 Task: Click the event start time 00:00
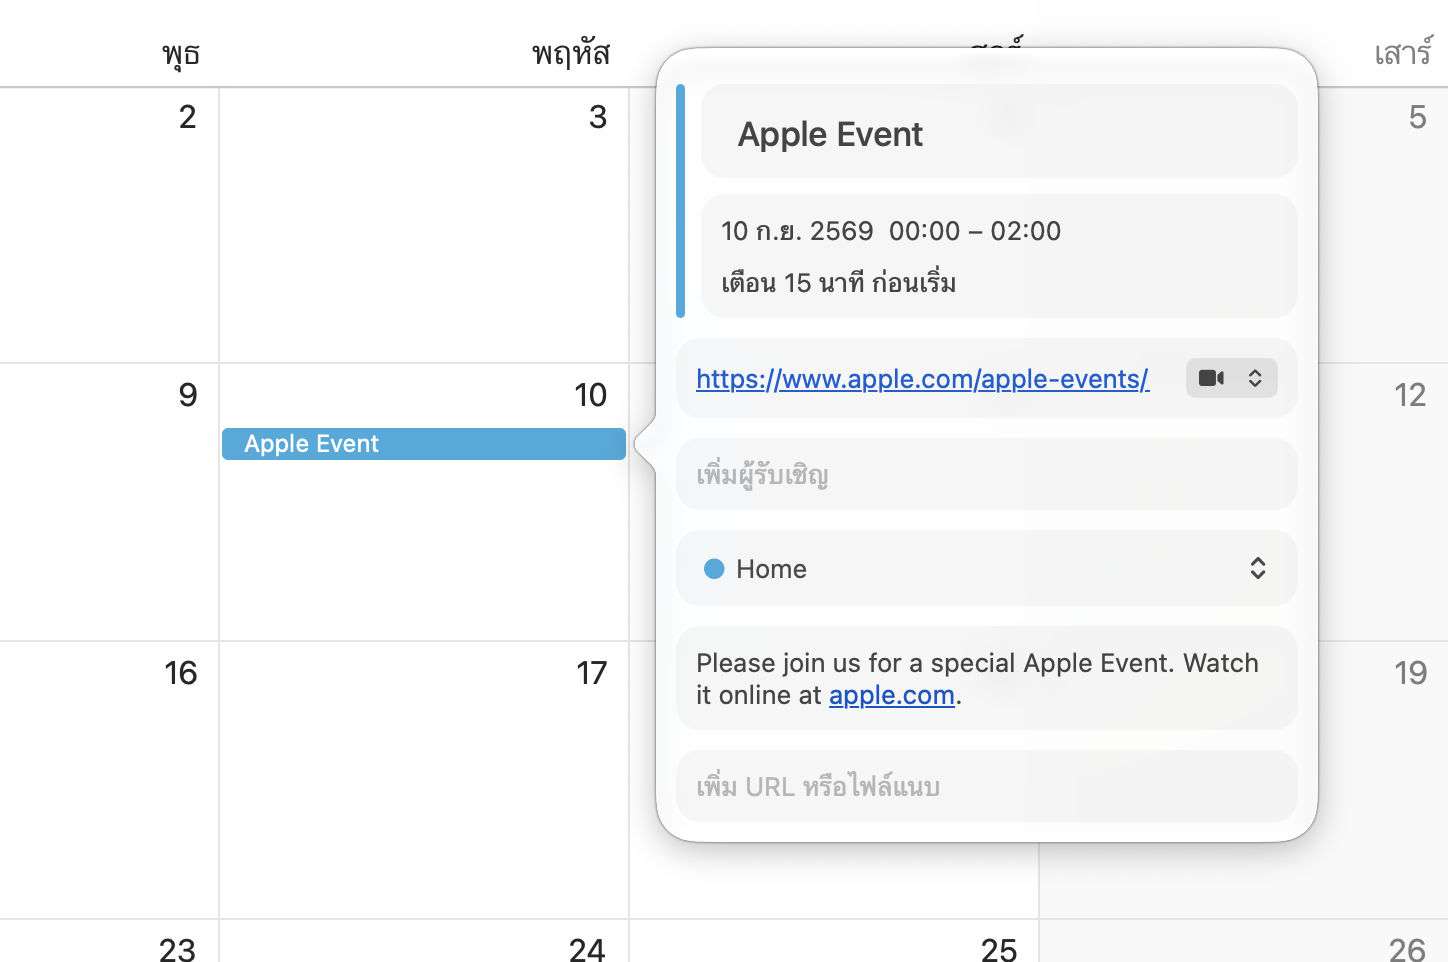(924, 231)
